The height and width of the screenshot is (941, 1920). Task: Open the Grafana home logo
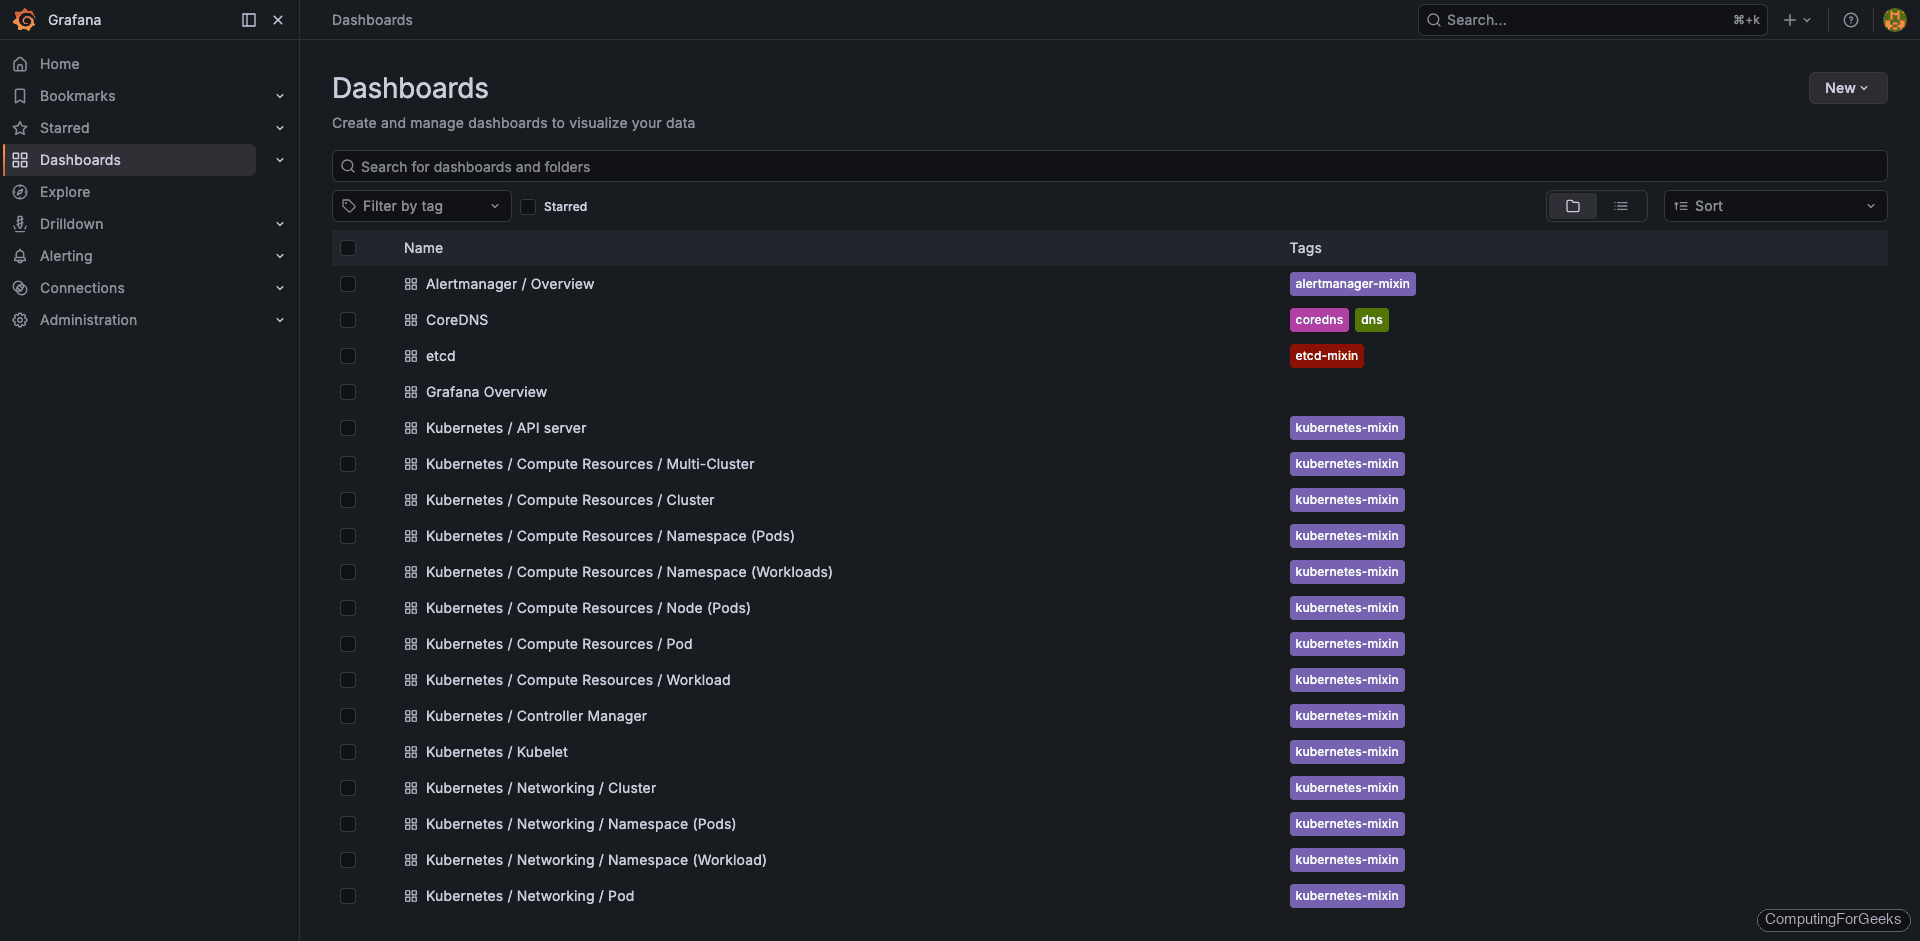click(x=25, y=20)
